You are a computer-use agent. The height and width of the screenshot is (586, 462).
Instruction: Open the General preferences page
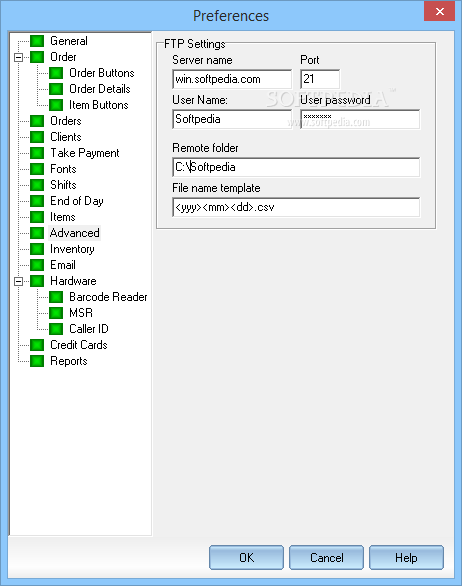coord(69,41)
